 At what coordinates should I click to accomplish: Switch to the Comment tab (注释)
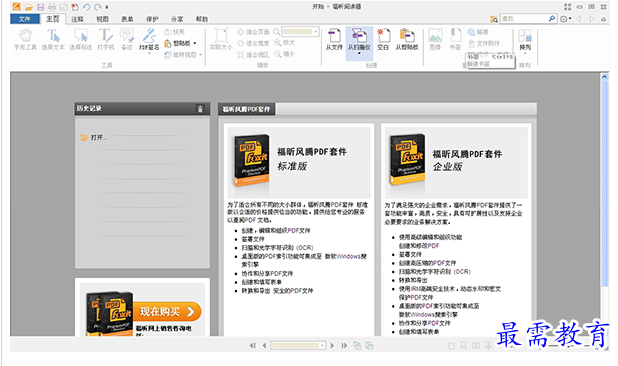(x=78, y=19)
